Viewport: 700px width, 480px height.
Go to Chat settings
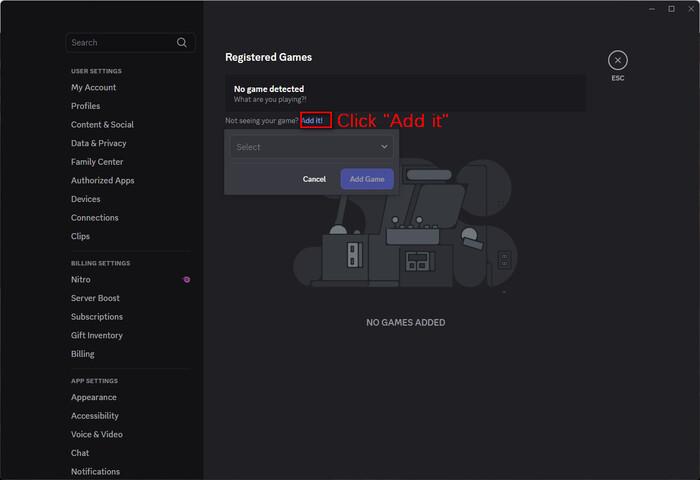pos(80,453)
